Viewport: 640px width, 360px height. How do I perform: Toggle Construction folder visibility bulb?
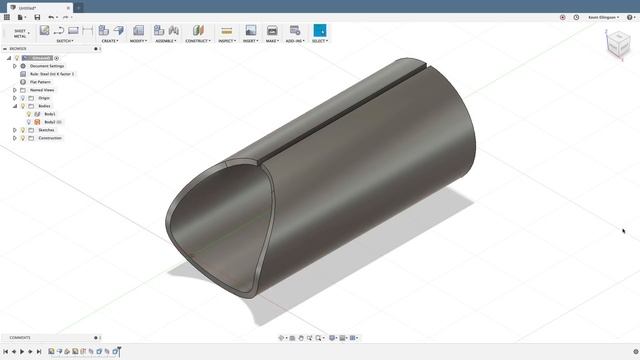[23, 138]
